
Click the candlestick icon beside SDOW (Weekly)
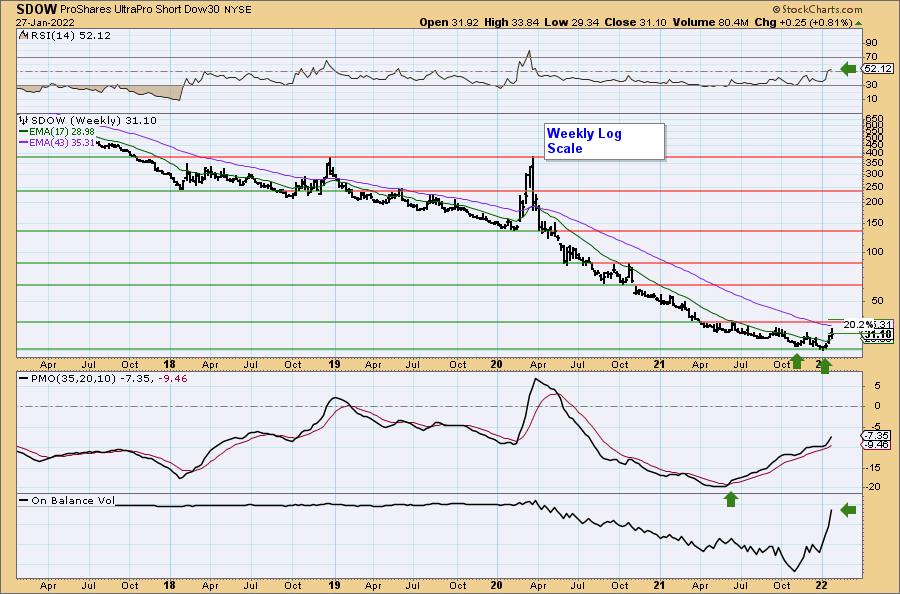click(24, 121)
